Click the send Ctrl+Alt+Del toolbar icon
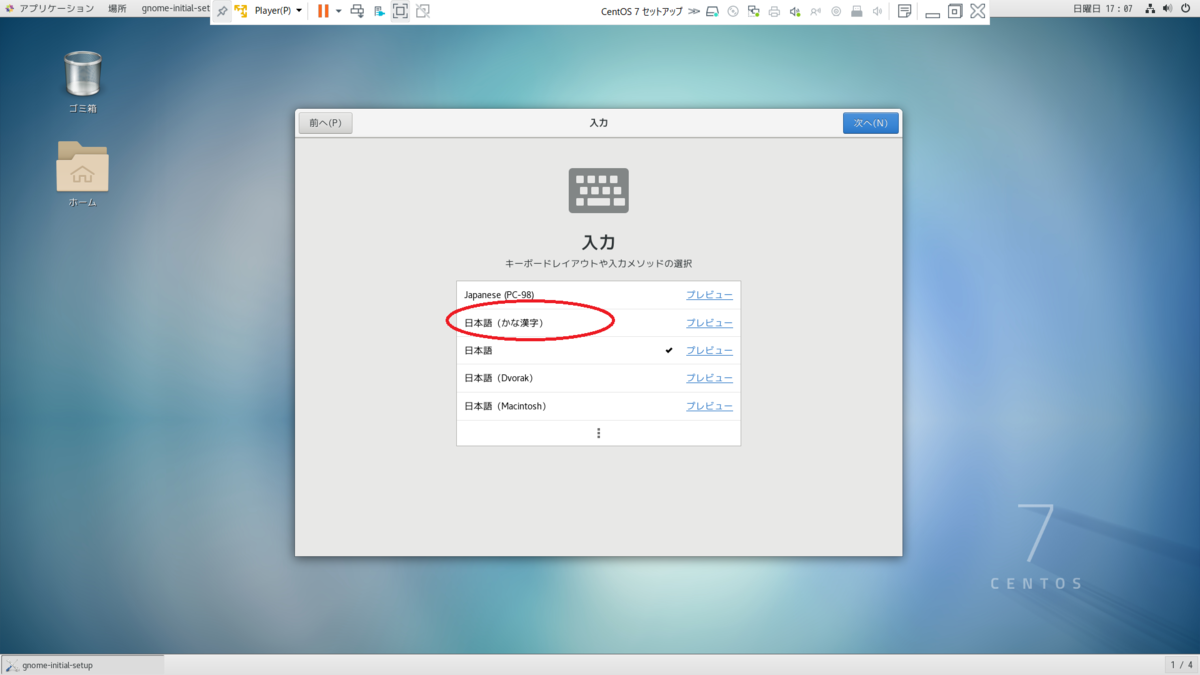Screen dimensions: 1200x675 (x=356, y=11)
